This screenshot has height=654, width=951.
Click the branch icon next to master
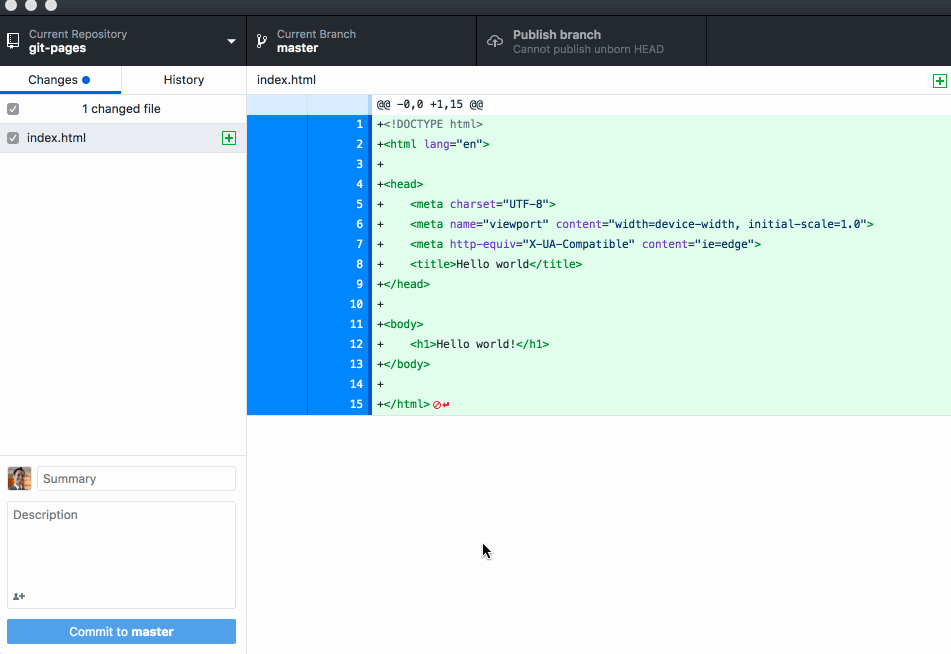[261, 41]
